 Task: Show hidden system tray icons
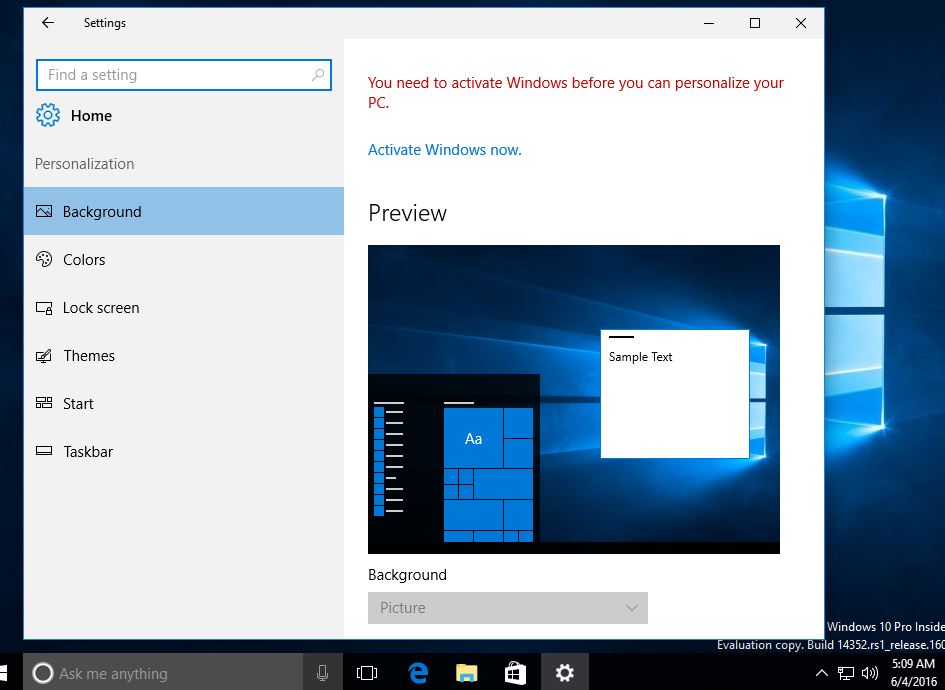pyautogui.click(x=821, y=673)
